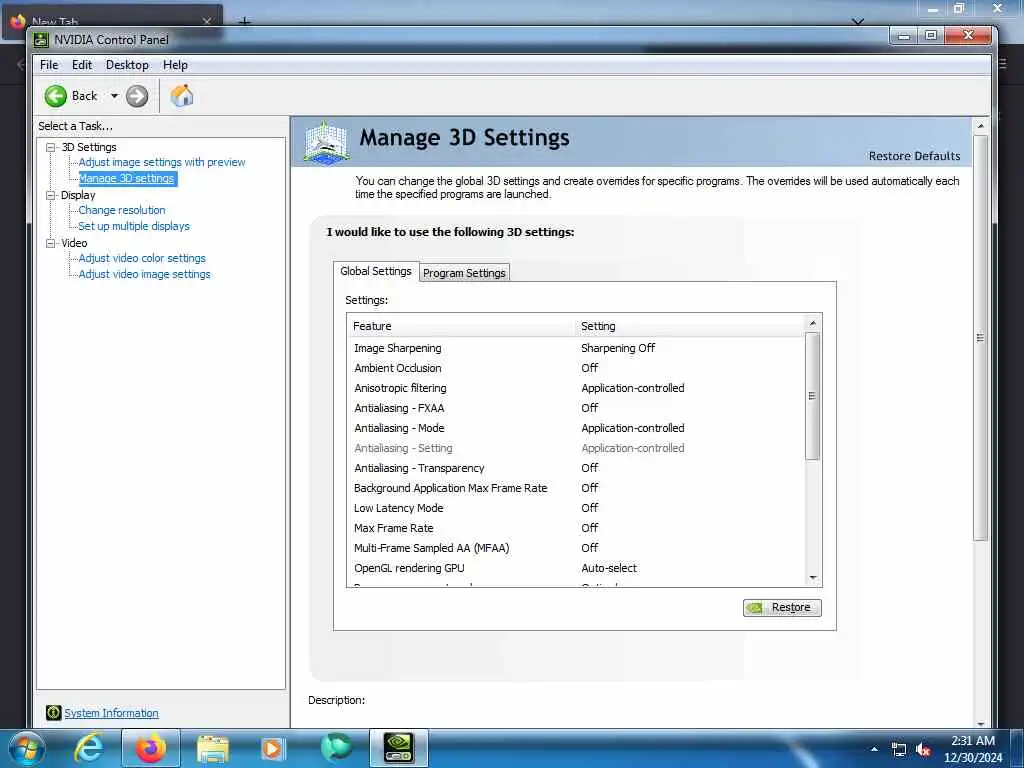
Task: Click Restore Defaults in the header
Action: [914, 156]
